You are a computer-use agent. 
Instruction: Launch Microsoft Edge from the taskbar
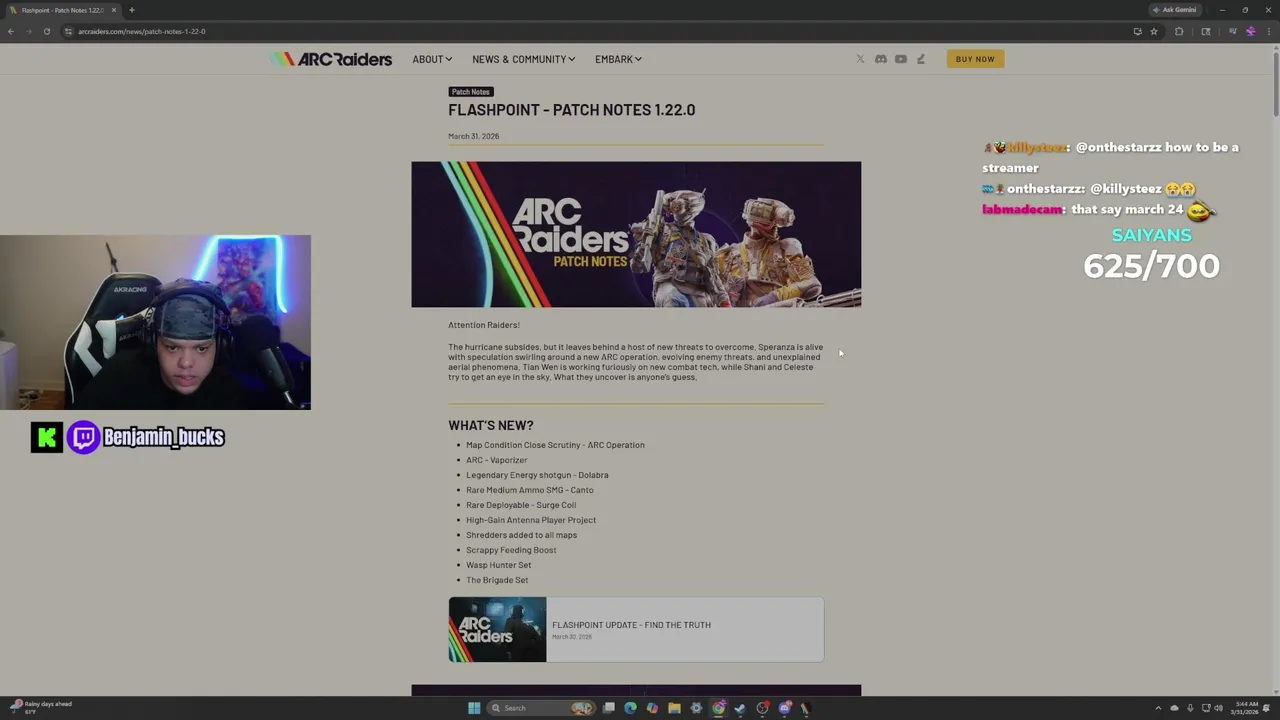[x=630, y=708]
